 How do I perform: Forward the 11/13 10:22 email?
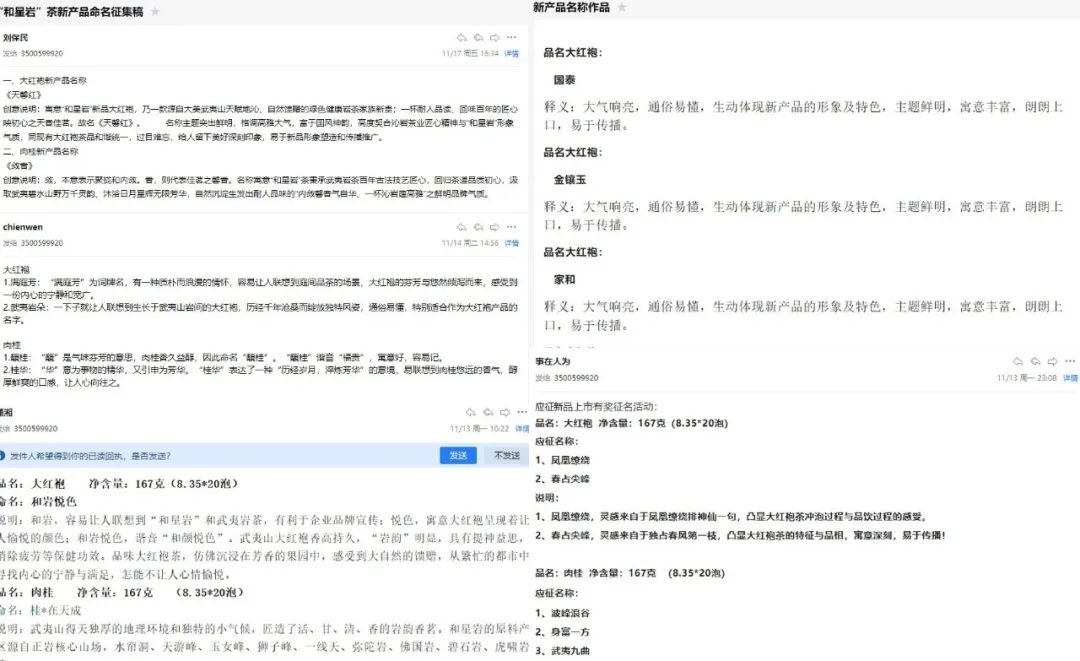click(505, 412)
